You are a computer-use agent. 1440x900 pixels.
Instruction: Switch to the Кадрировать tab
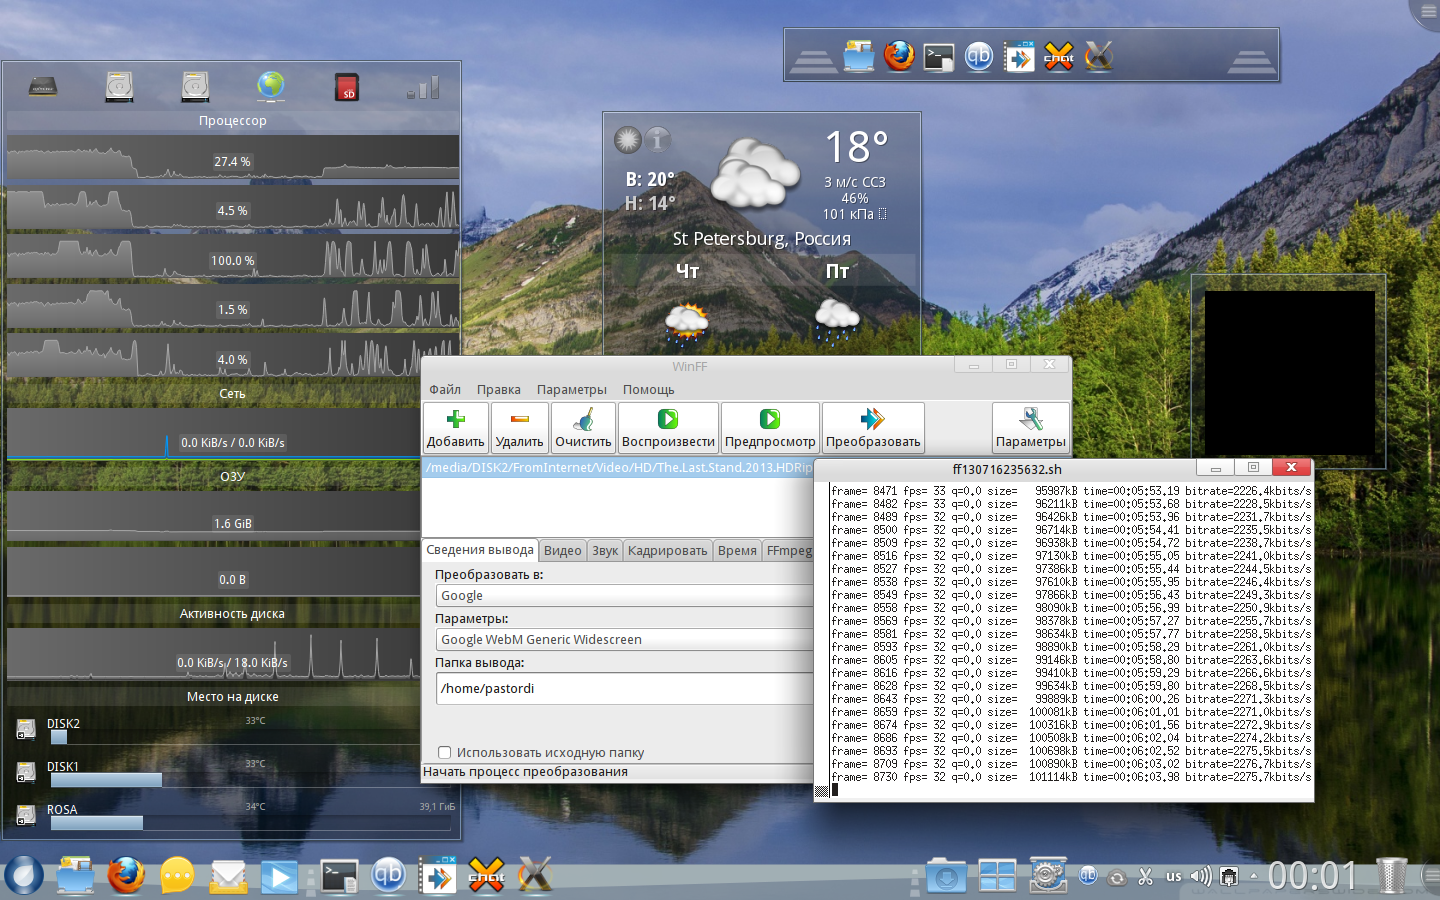[667, 551]
